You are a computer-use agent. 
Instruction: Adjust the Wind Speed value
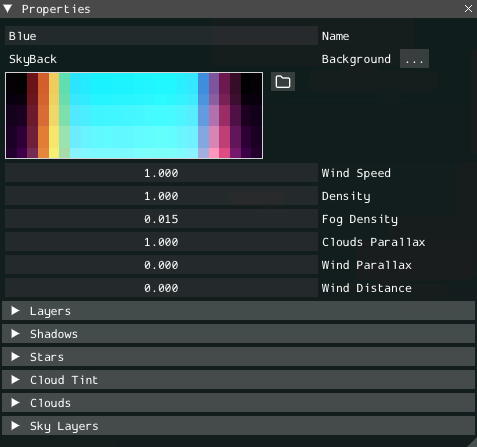pyautogui.click(x=161, y=173)
